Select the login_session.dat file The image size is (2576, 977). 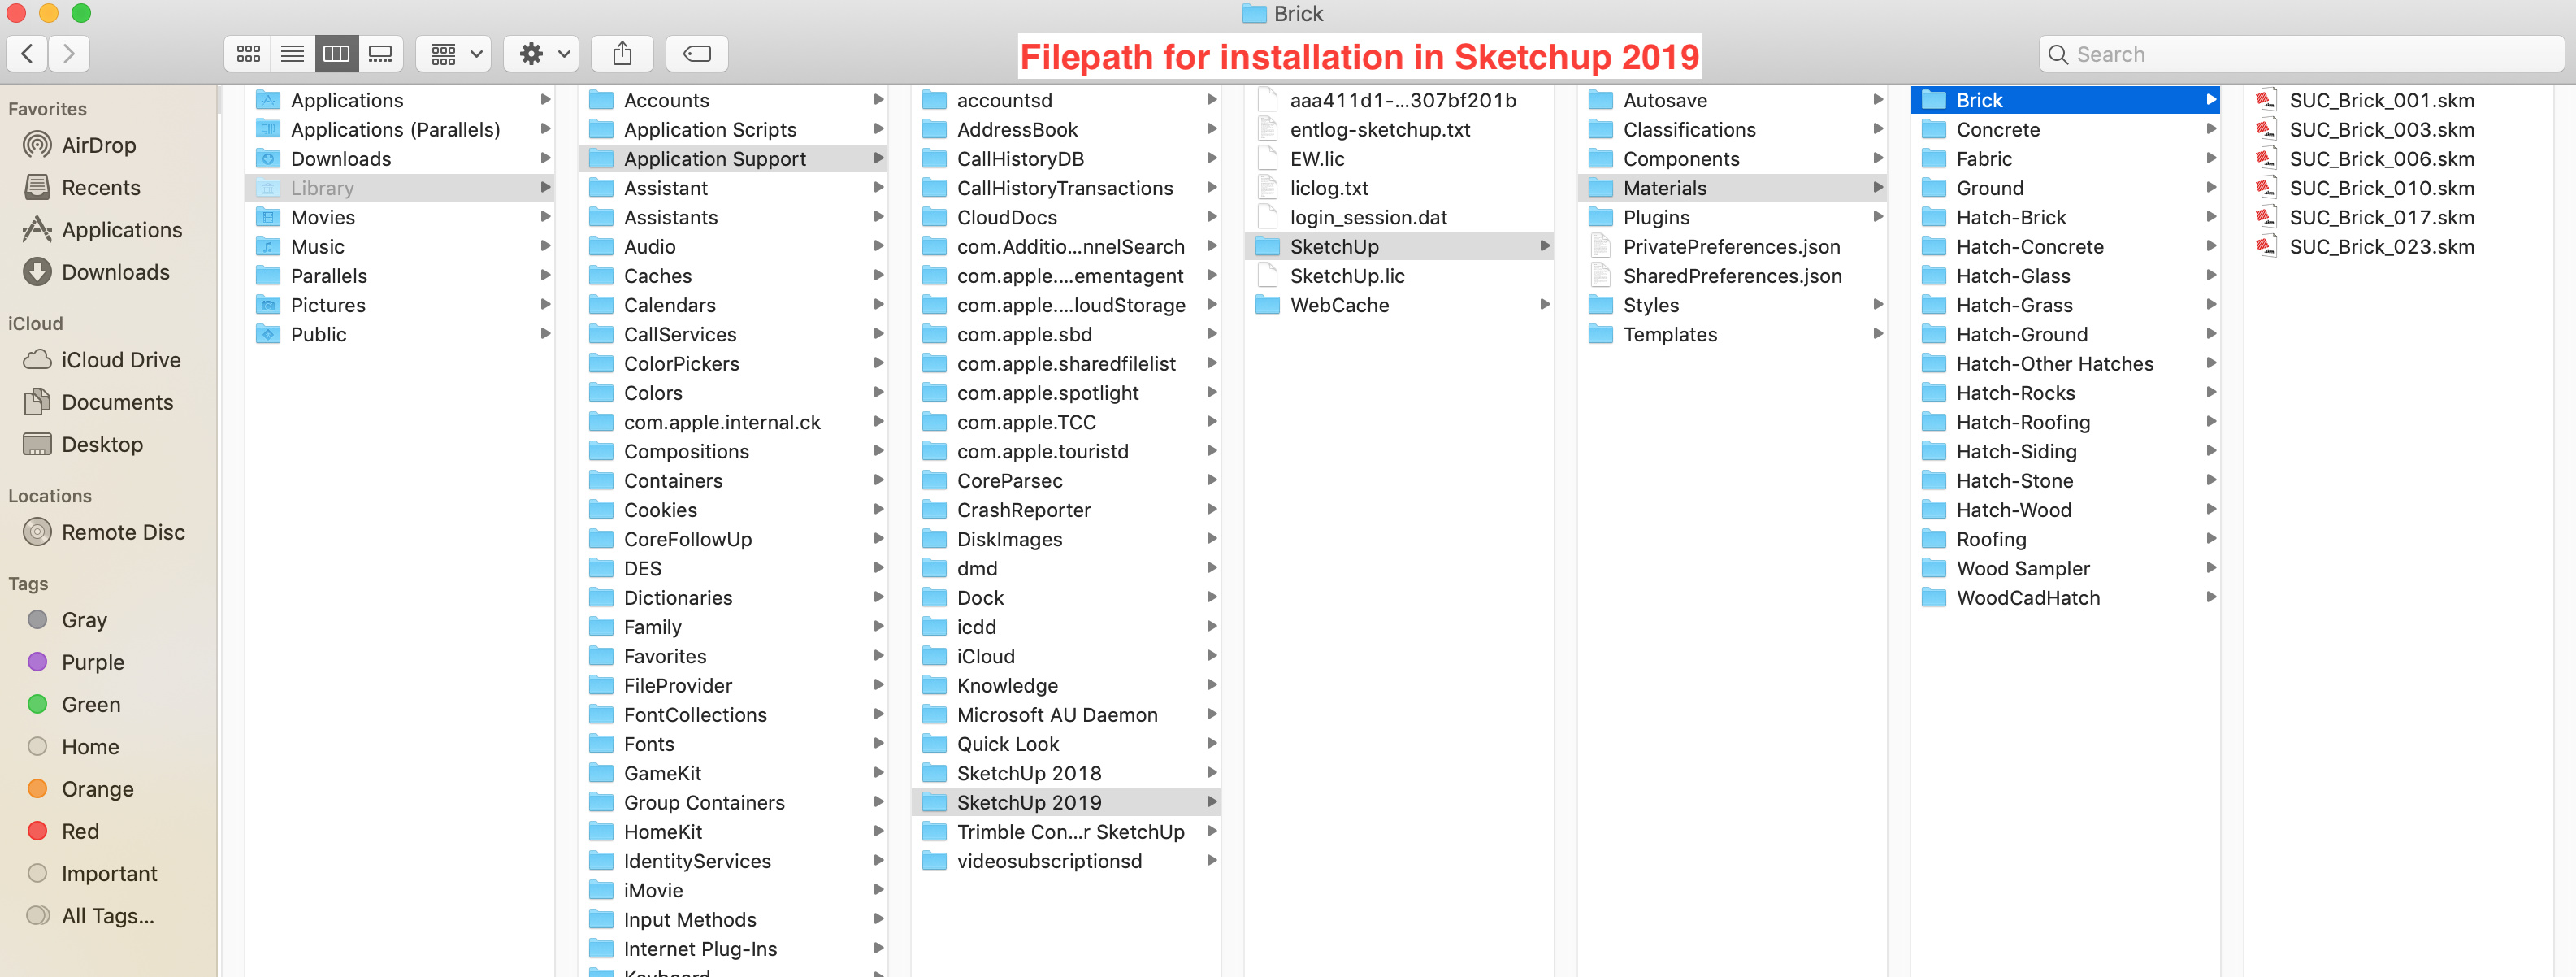coord(1399,217)
